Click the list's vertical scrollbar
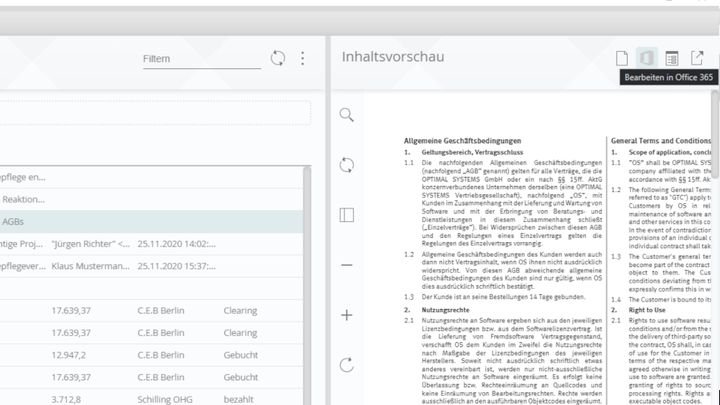This screenshot has height=405, width=720. pos(307,285)
